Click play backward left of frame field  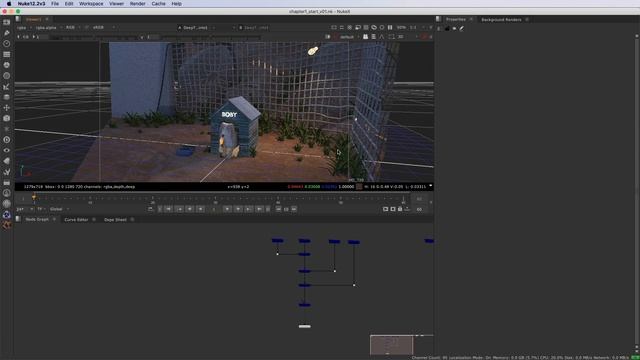click(x=200, y=209)
